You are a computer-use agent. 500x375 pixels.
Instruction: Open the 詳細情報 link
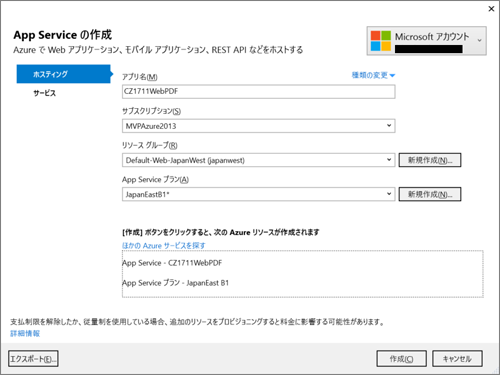pyautogui.click(x=25, y=333)
